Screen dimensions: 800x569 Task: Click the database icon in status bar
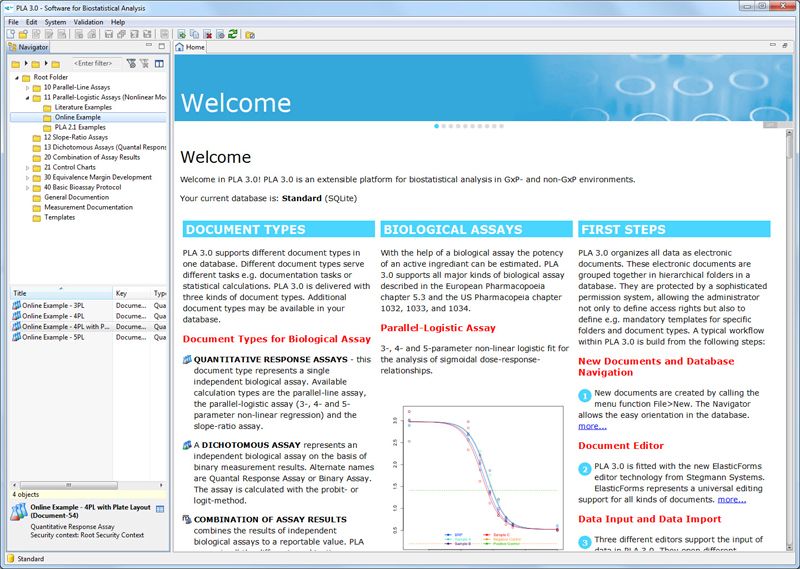(11, 559)
